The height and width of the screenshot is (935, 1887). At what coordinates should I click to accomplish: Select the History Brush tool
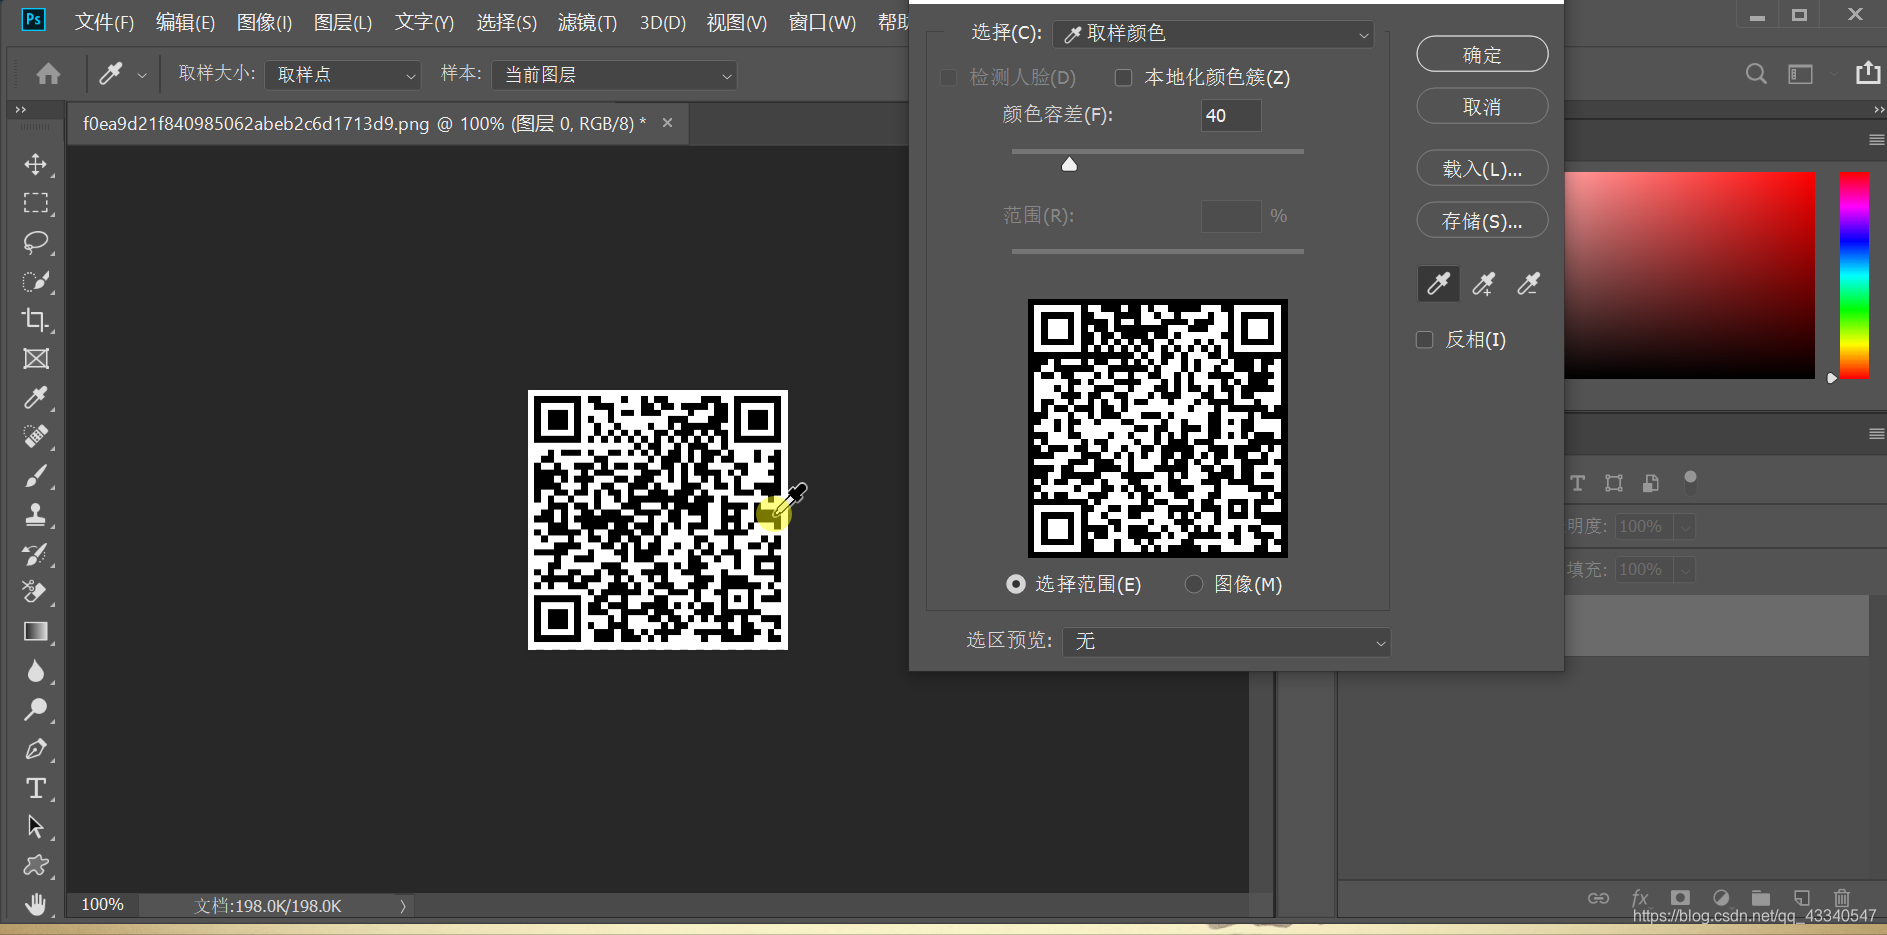point(36,554)
